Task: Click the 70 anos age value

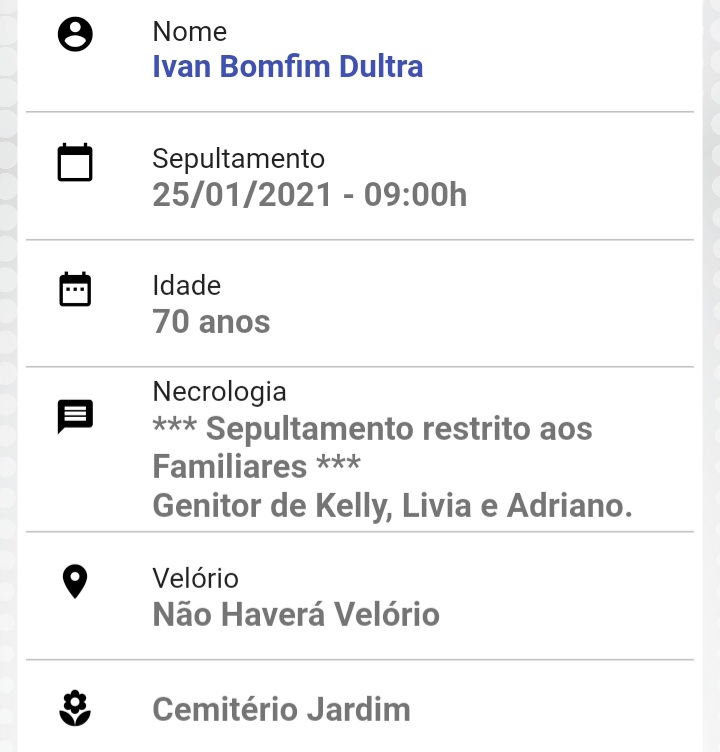Action: [x=211, y=321]
